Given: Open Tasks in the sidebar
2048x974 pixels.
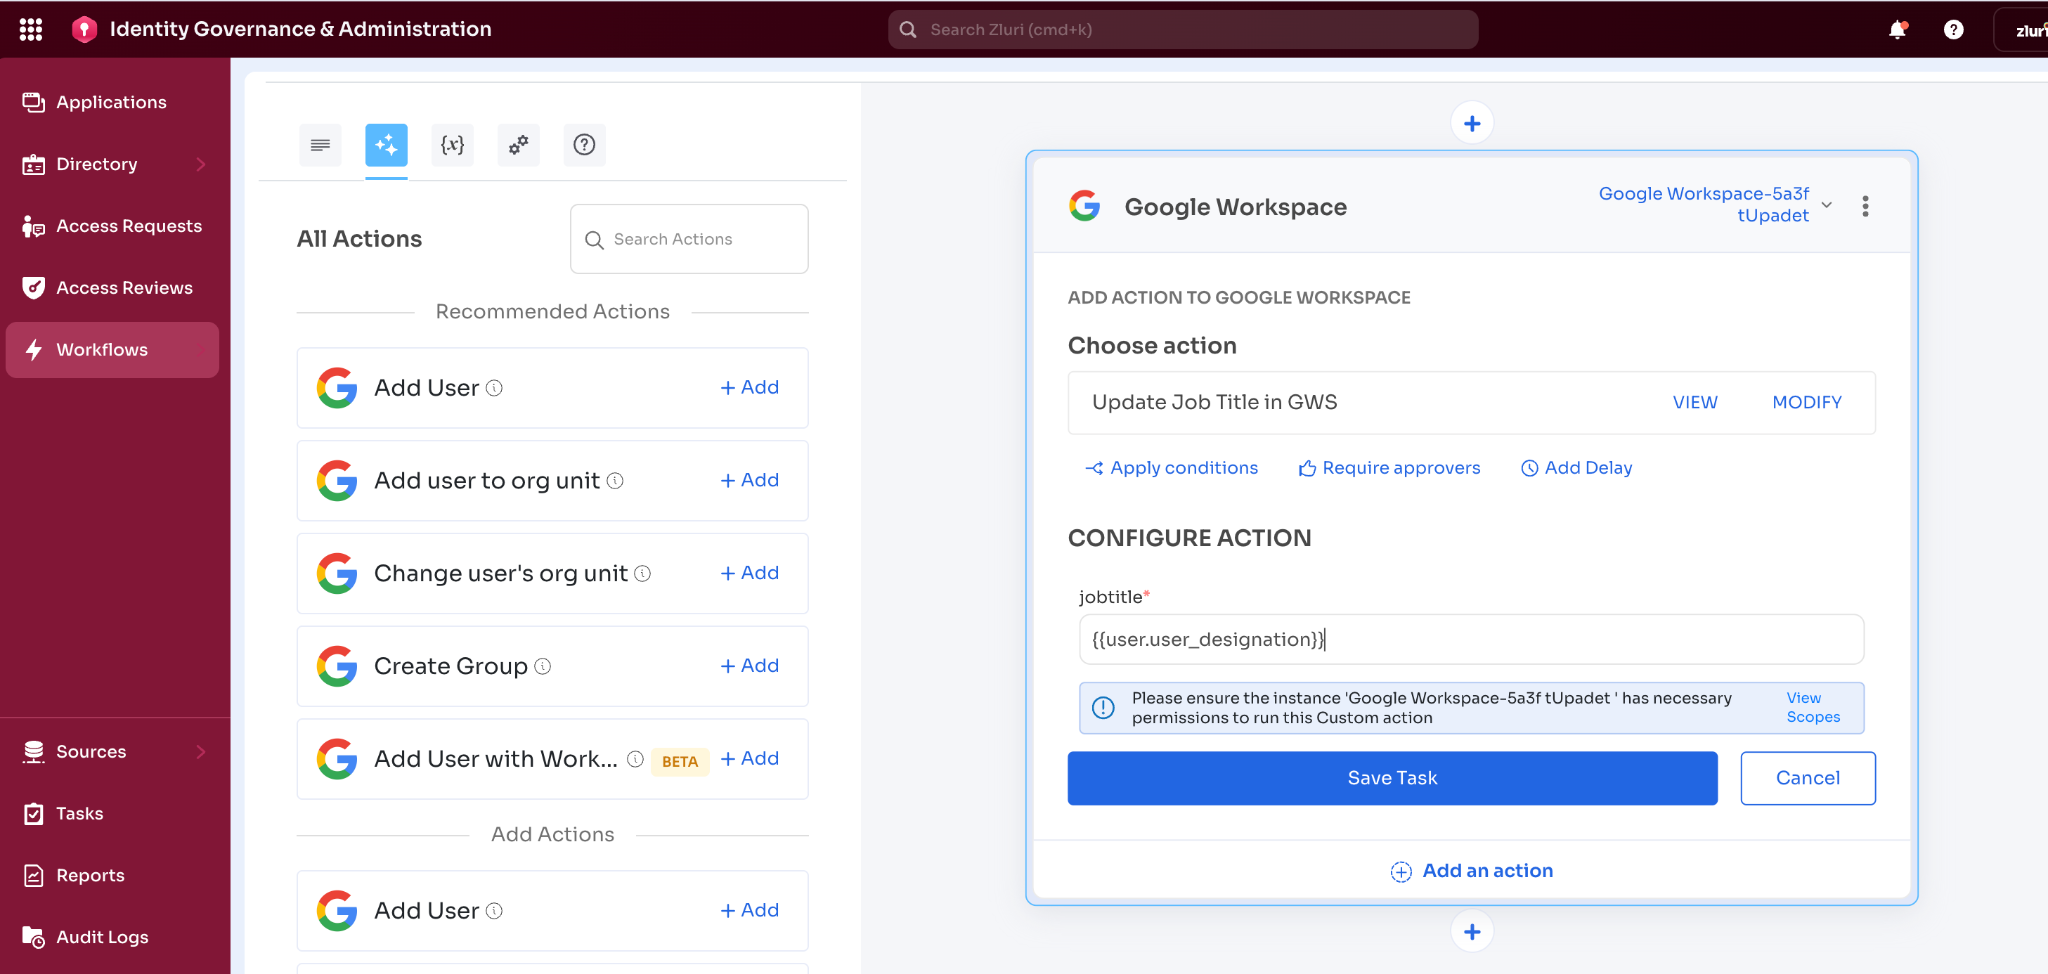Looking at the screenshot, I should coord(80,814).
